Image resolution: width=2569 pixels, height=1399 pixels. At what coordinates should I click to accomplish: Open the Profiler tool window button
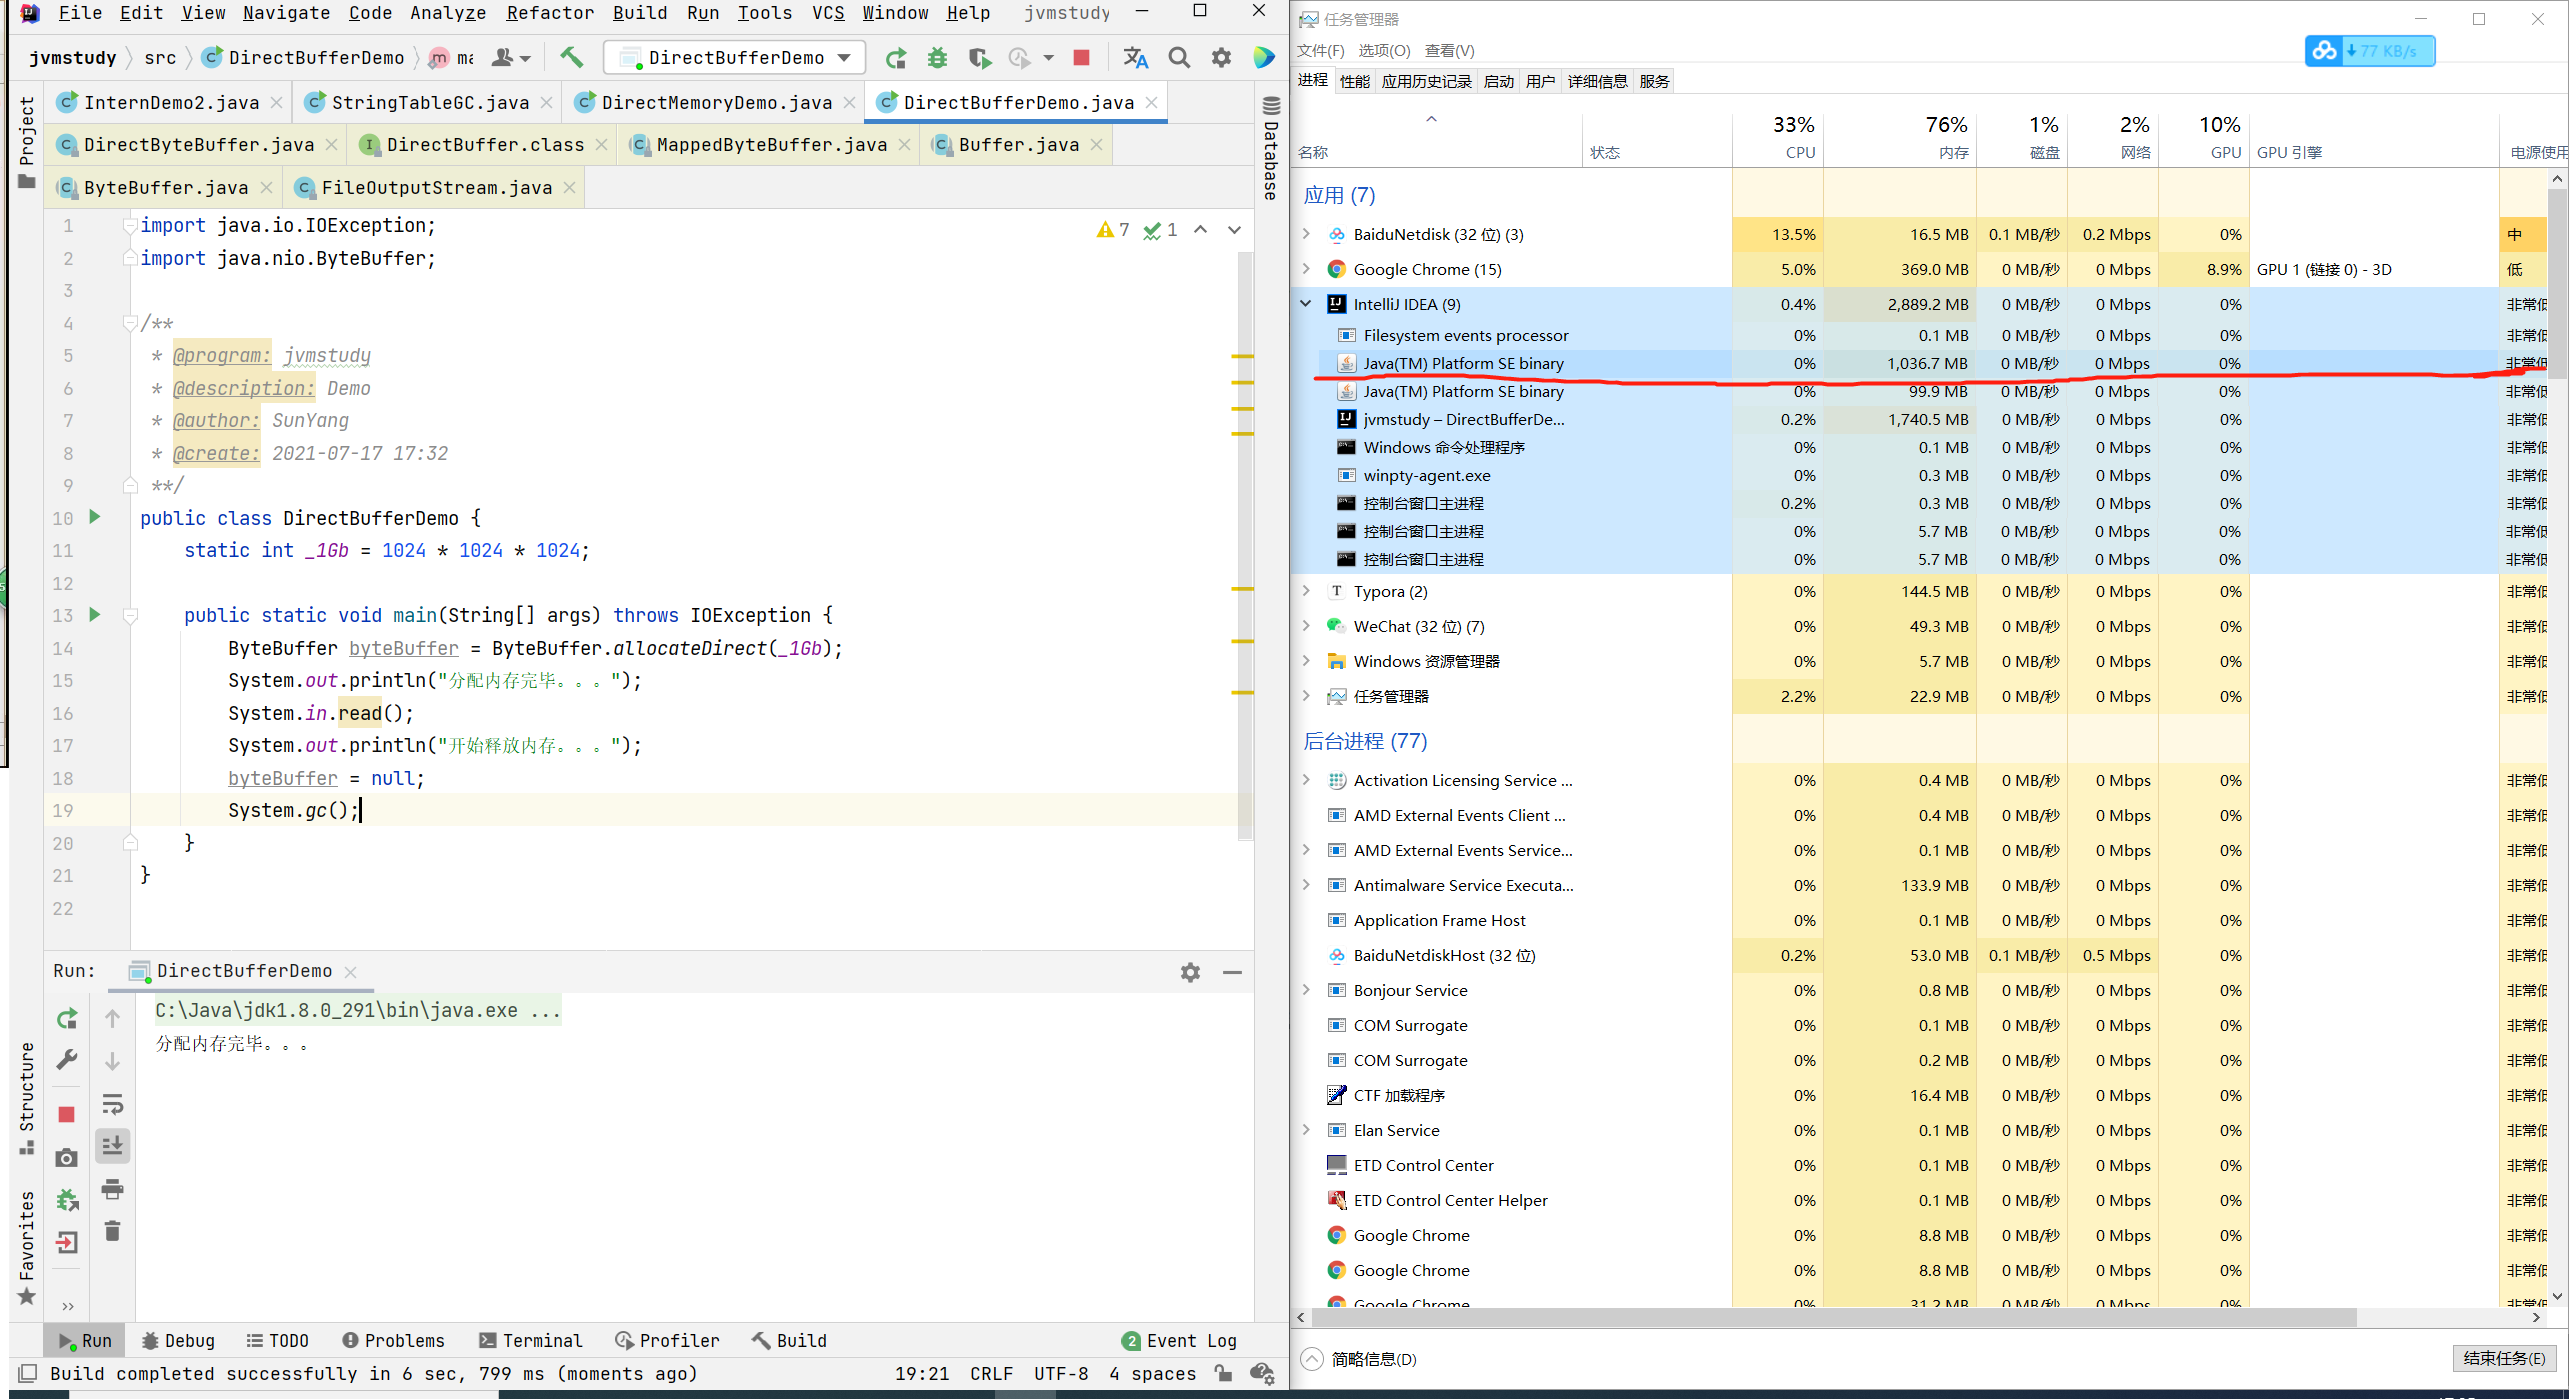[x=667, y=1340]
